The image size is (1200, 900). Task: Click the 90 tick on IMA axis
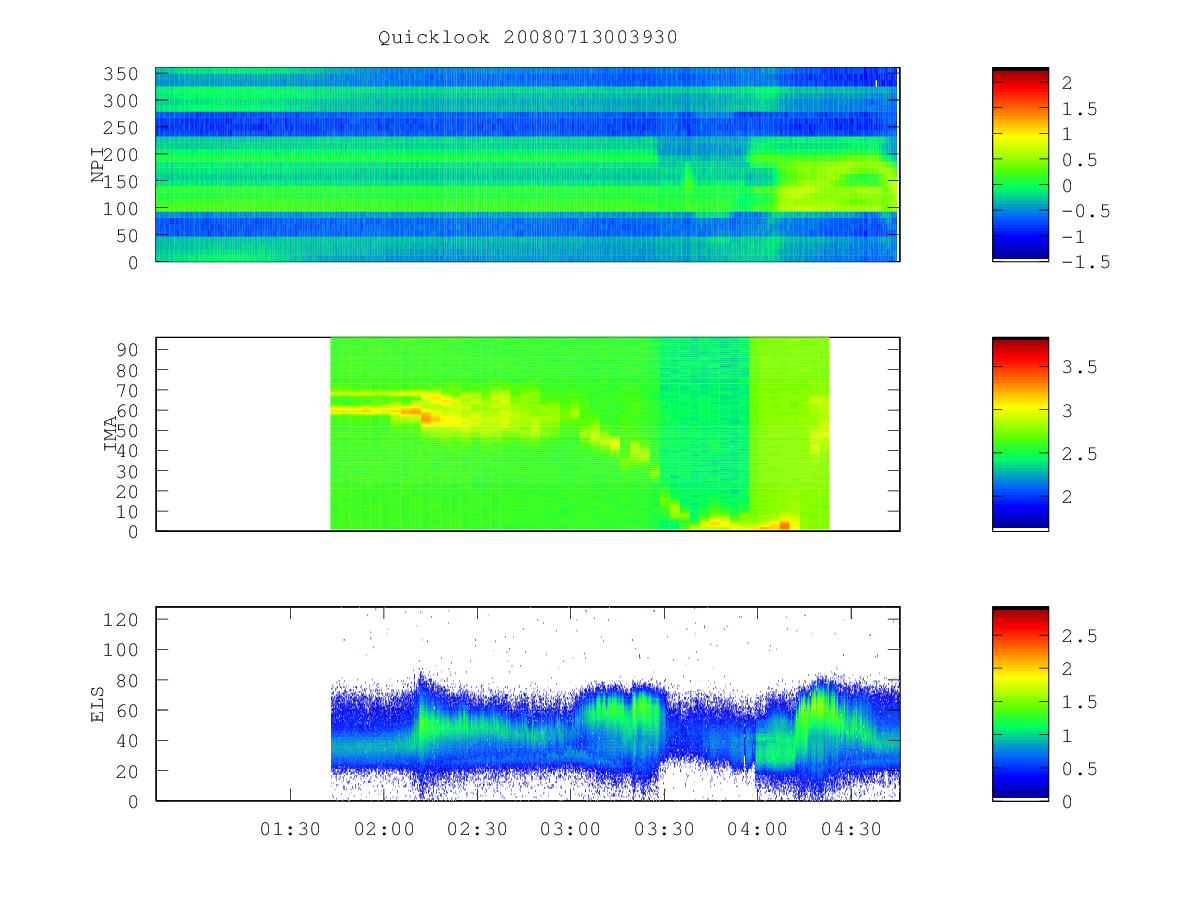pos(128,349)
